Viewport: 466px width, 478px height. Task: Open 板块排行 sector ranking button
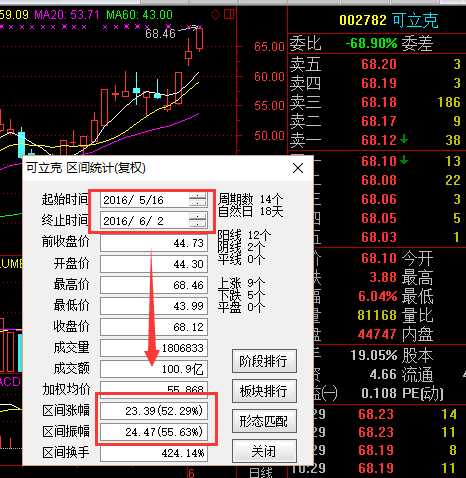coord(264,391)
